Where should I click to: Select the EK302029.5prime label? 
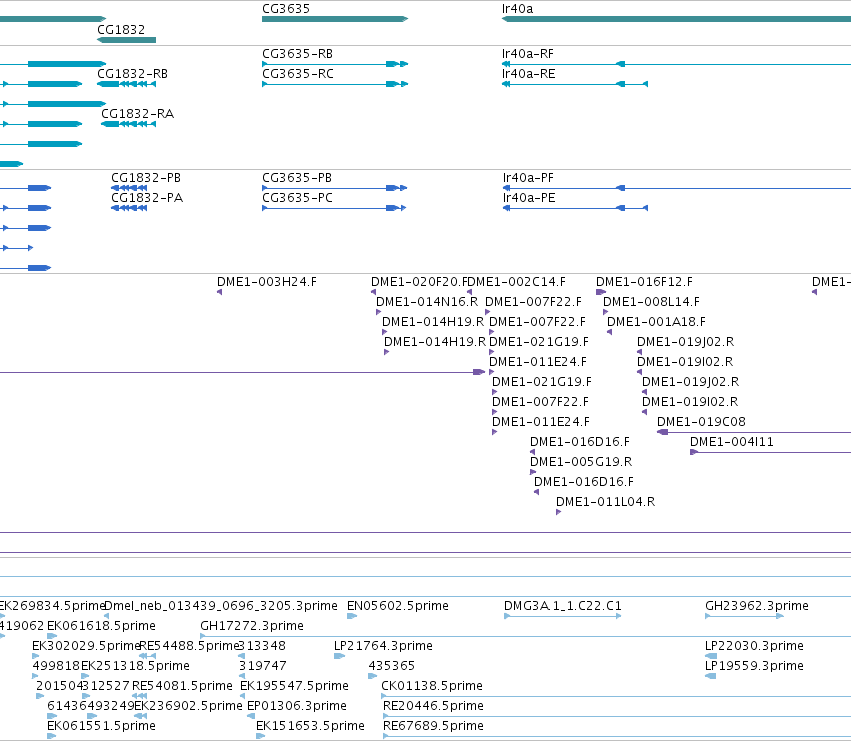pos(86,646)
